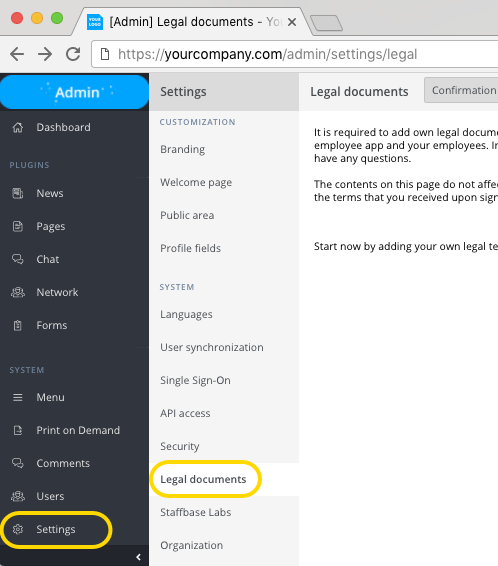Click the page info icon in address bar
The height and width of the screenshot is (566, 498).
point(105,54)
